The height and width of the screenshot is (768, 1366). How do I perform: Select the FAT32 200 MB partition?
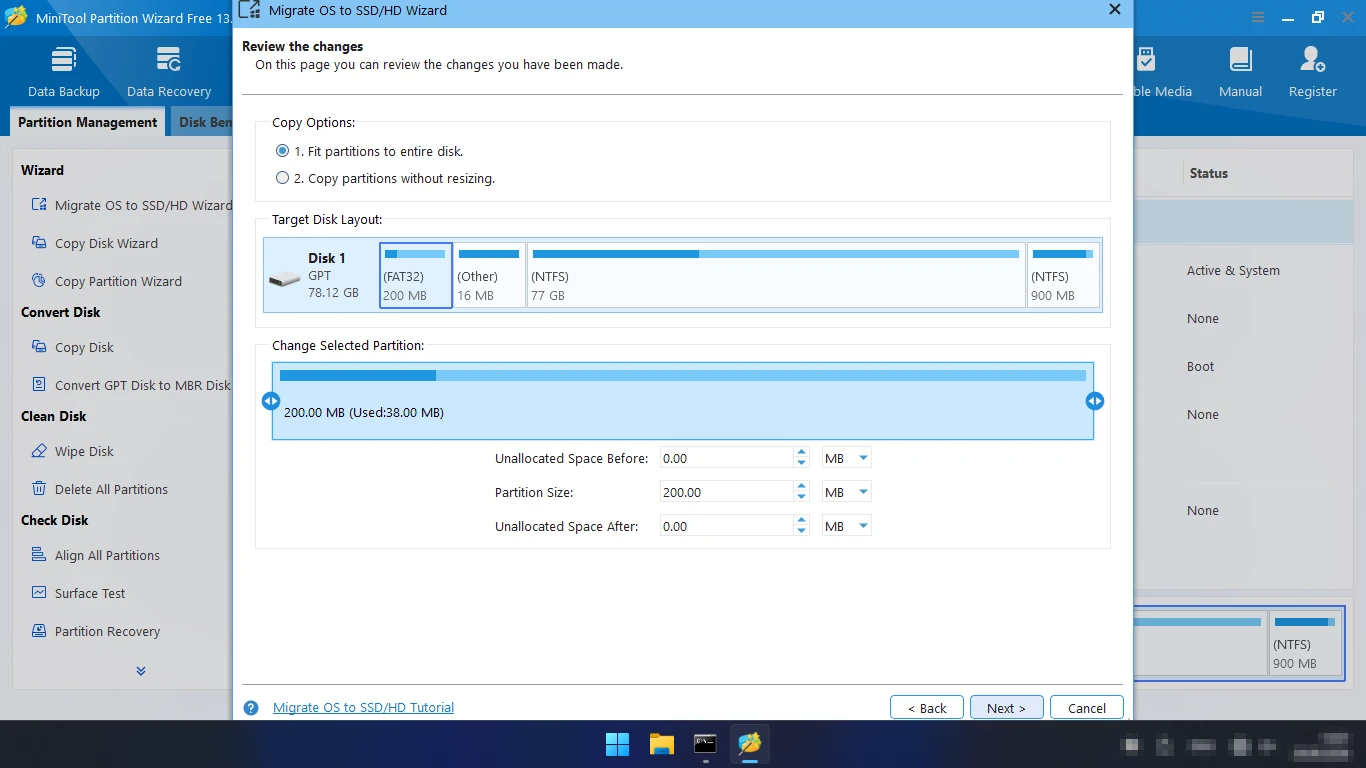(416, 275)
